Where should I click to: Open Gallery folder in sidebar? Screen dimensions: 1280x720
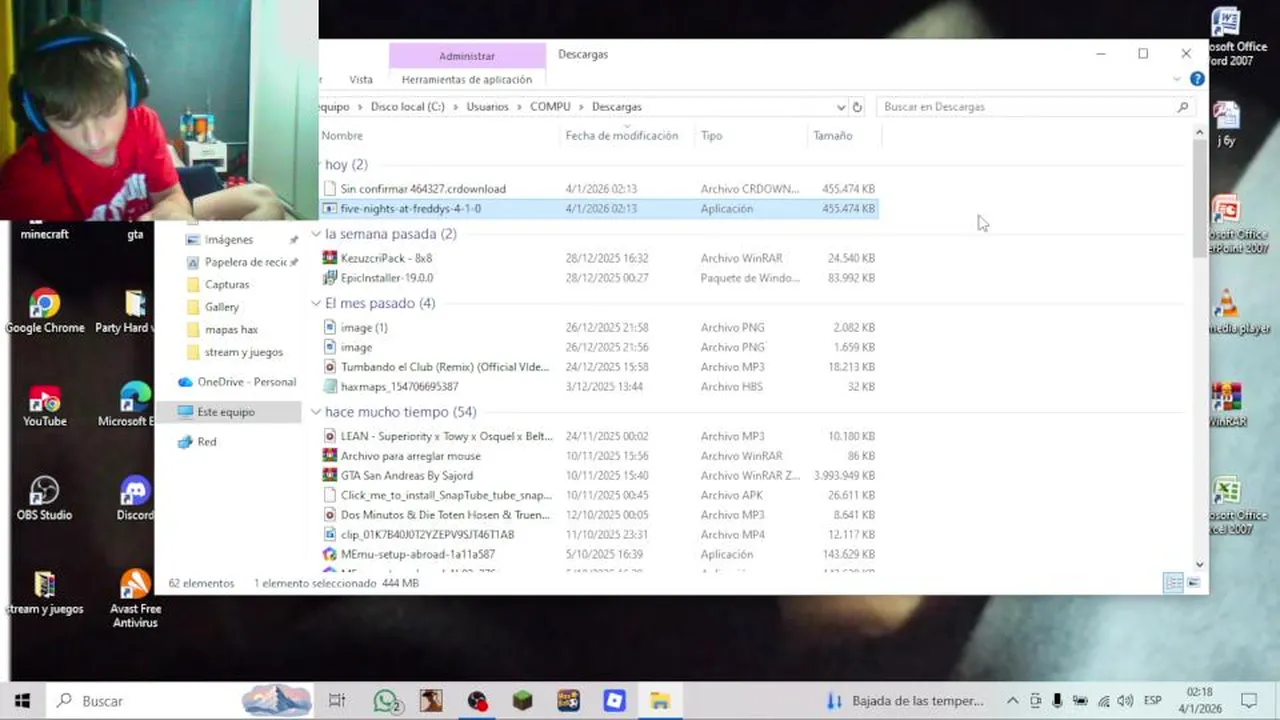222,307
